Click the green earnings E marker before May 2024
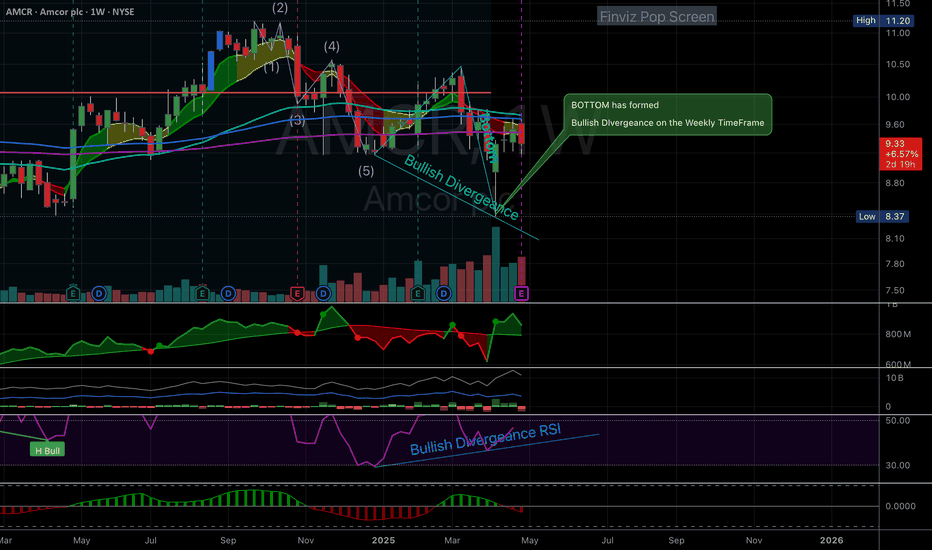The width and height of the screenshot is (932, 550). point(73,293)
